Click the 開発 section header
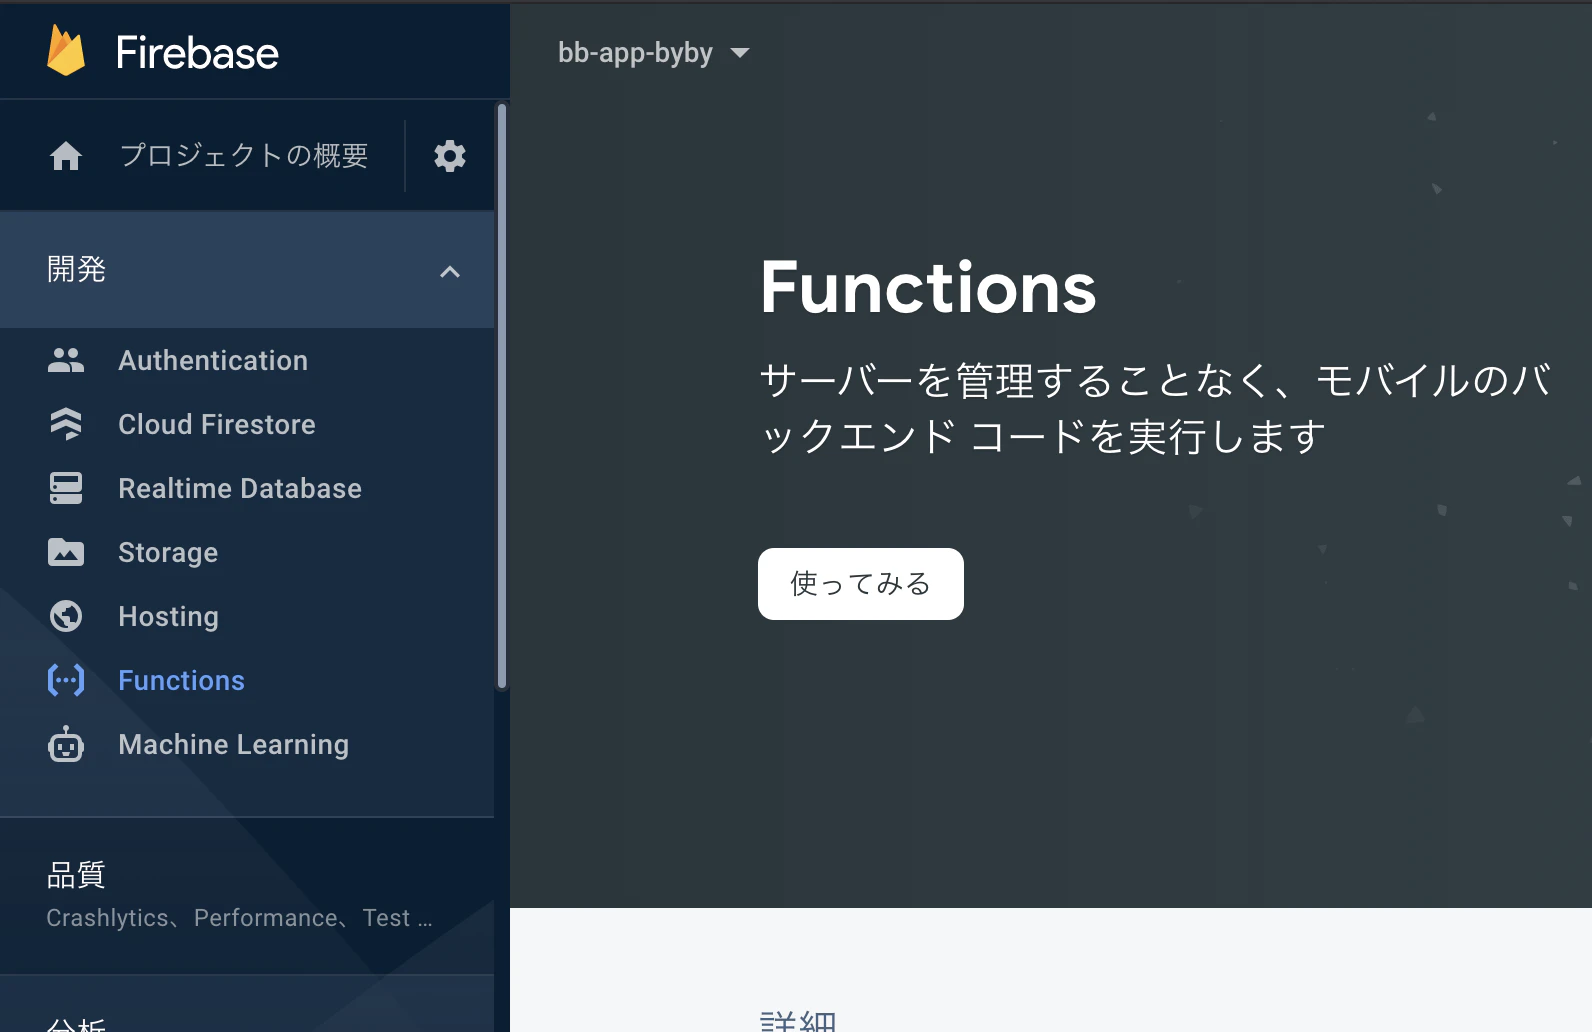The image size is (1592, 1032). pos(247,270)
